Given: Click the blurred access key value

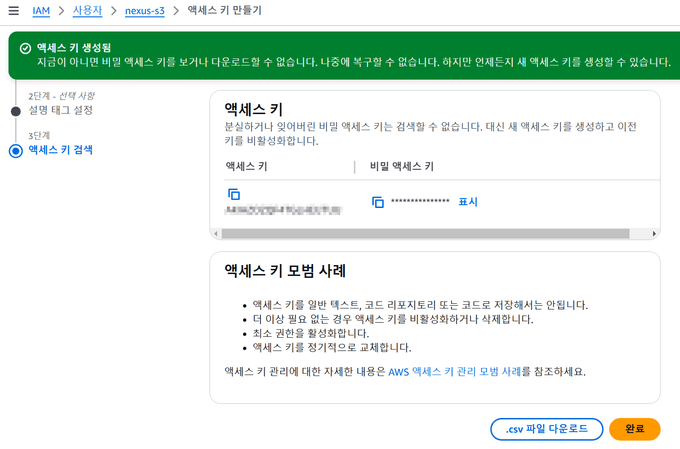Looking at the screenshot, I should tap(283, 211).
